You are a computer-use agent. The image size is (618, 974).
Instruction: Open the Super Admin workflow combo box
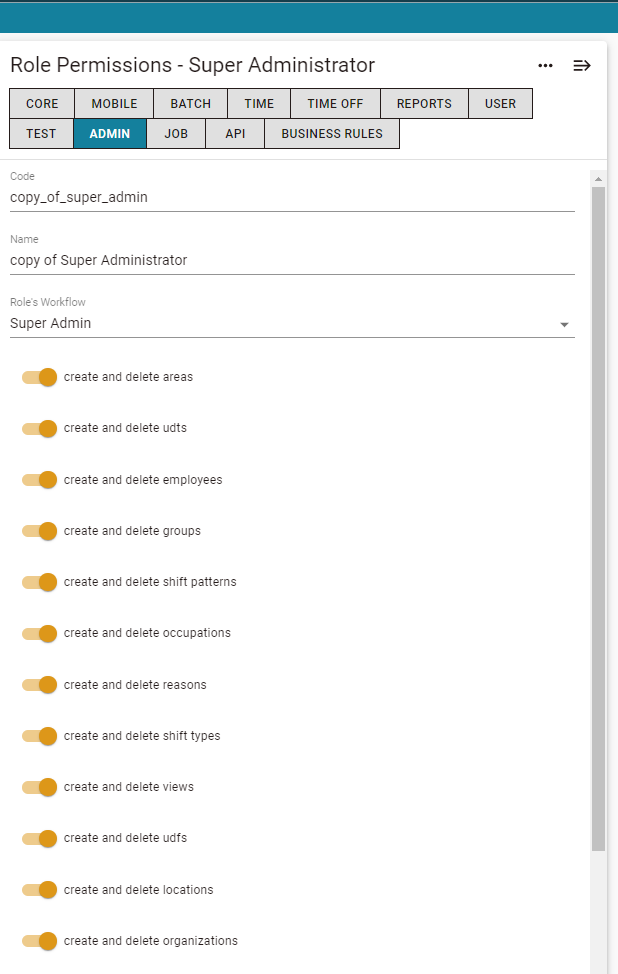coord(292,324)
